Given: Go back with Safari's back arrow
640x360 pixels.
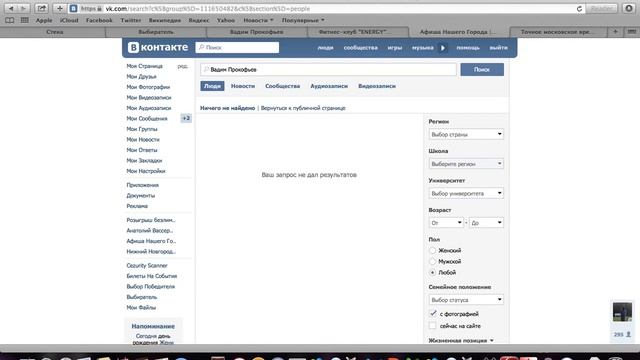Looking at the screenshot, I should pos(11,8).
